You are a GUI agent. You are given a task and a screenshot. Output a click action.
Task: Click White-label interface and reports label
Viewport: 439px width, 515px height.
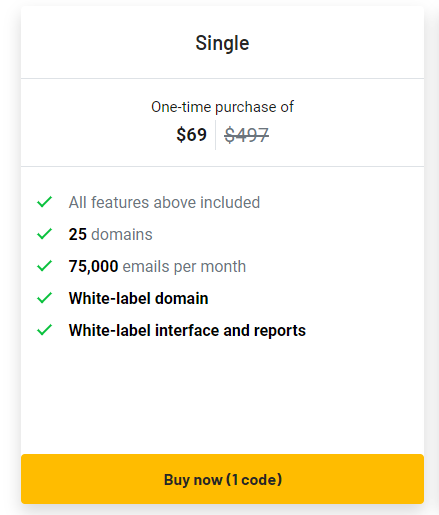(x=187, y=331)
